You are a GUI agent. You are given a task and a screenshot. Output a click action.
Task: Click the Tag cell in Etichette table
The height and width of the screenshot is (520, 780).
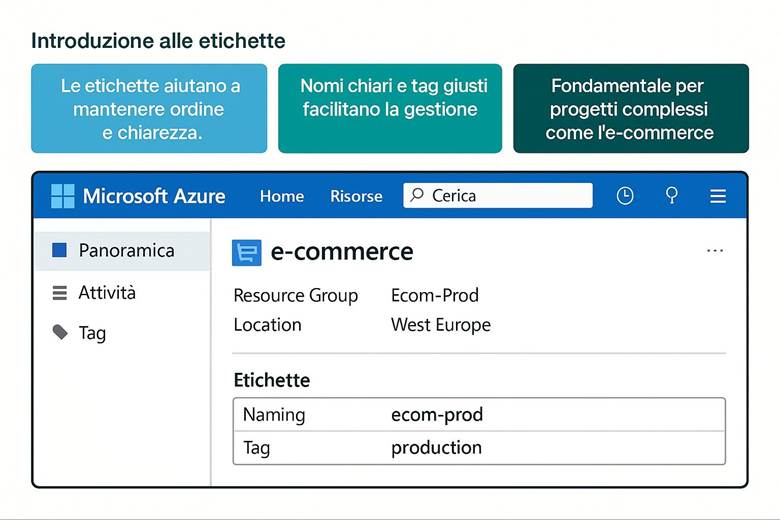coord(257,448)
